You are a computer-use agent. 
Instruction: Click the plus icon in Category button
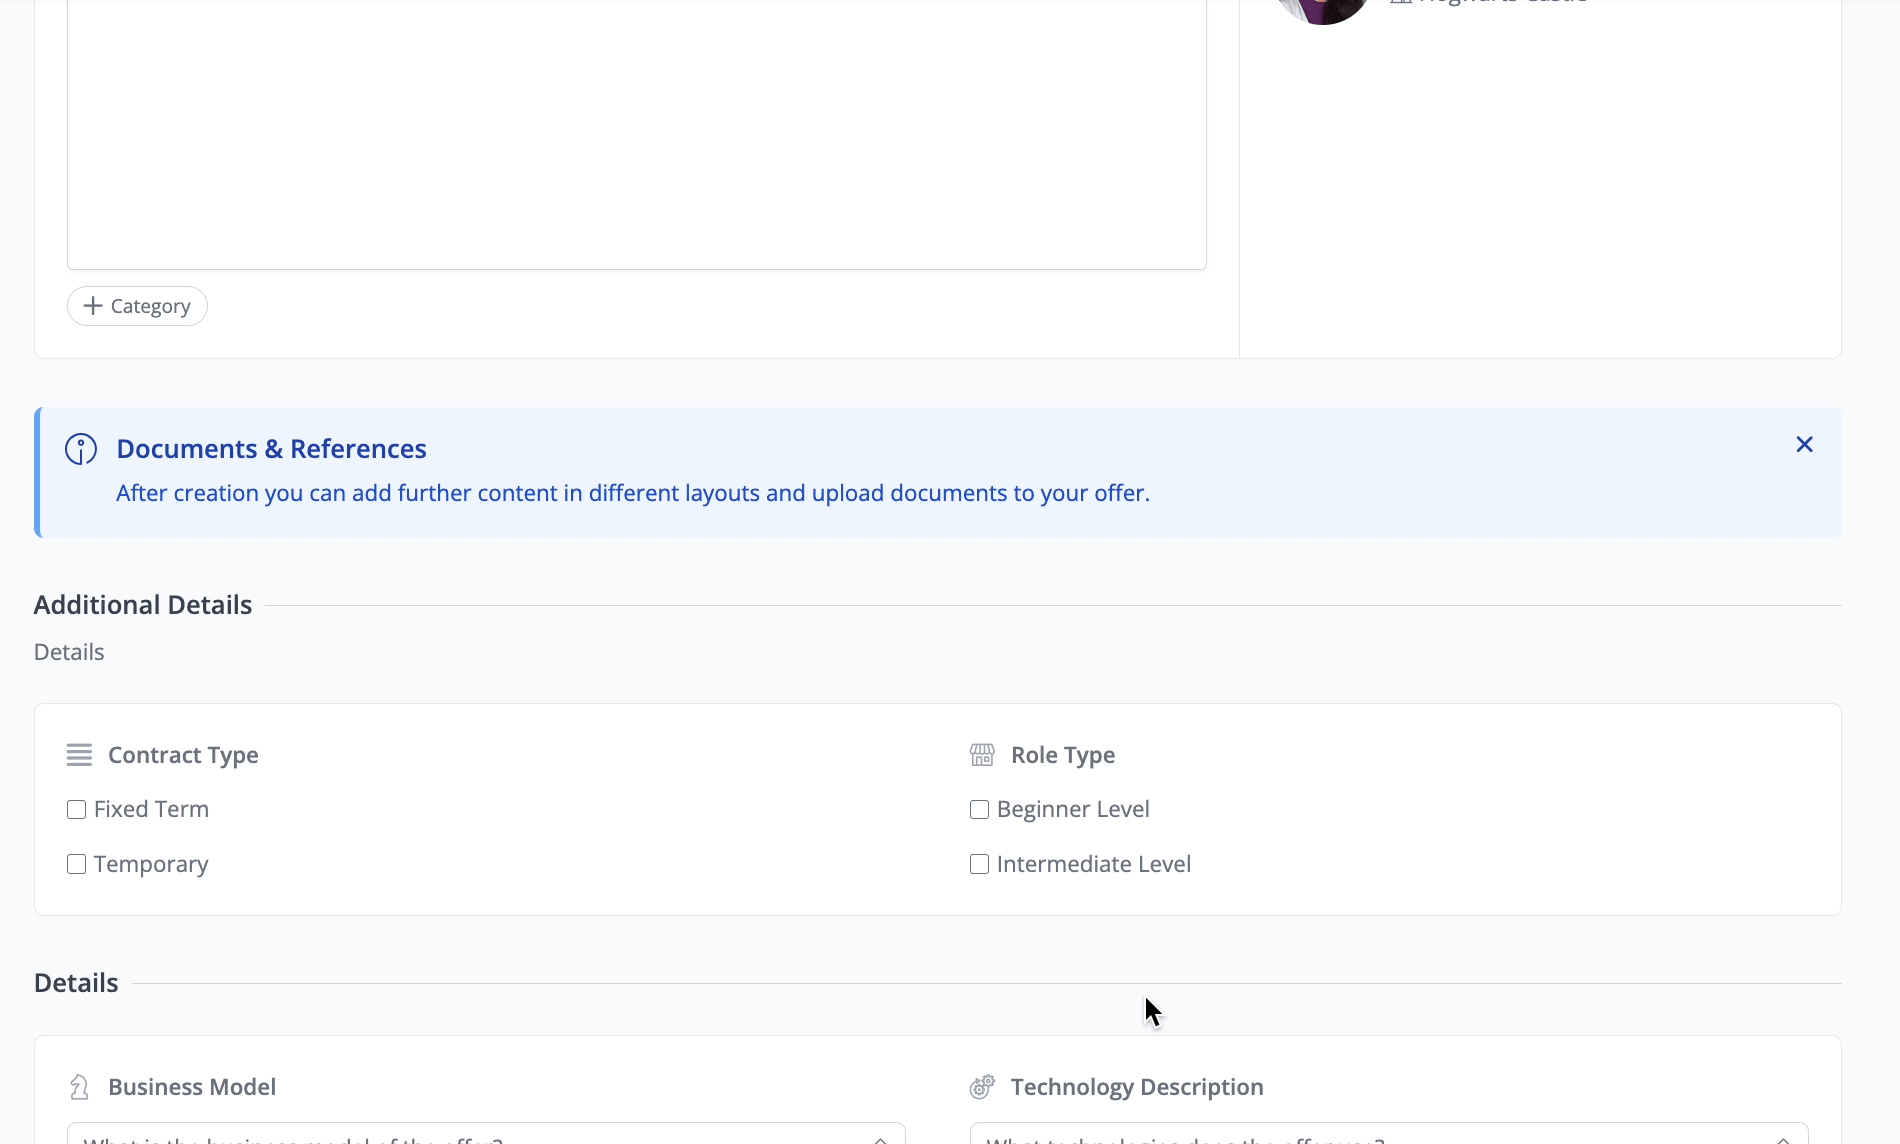point(93,306)
